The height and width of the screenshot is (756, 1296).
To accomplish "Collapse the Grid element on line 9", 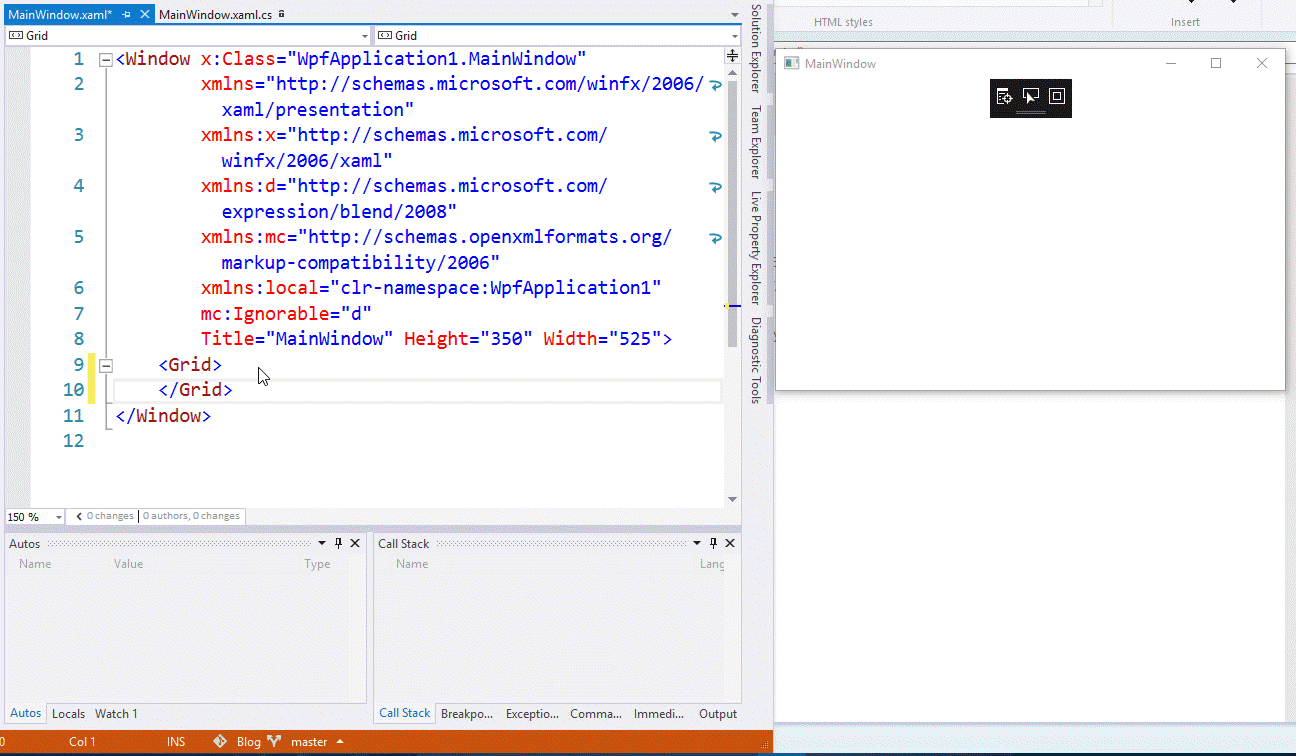I will point(106,365).
